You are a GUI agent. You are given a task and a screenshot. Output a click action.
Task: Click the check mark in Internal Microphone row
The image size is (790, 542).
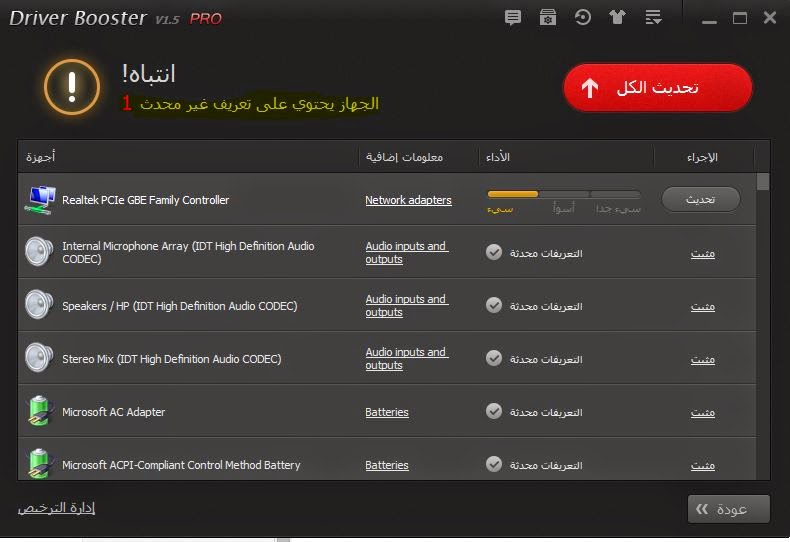tap(494, 252)
